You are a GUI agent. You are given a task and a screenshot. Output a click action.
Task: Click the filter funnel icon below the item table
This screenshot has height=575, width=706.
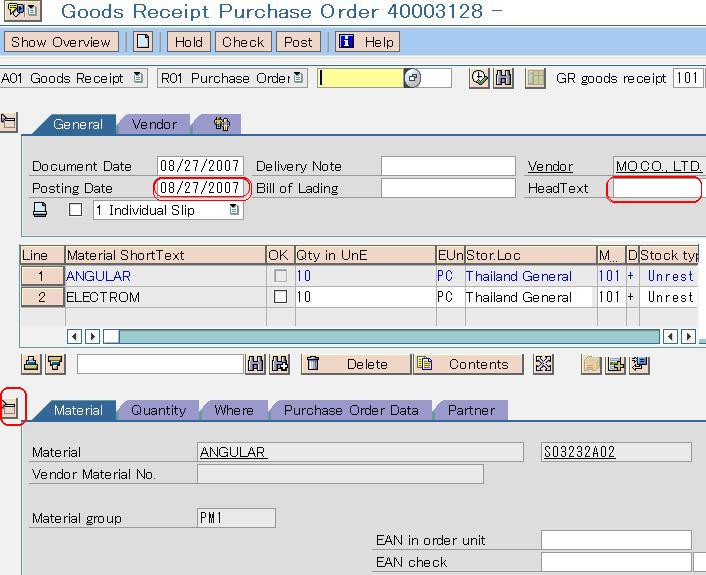coord(55,363)
